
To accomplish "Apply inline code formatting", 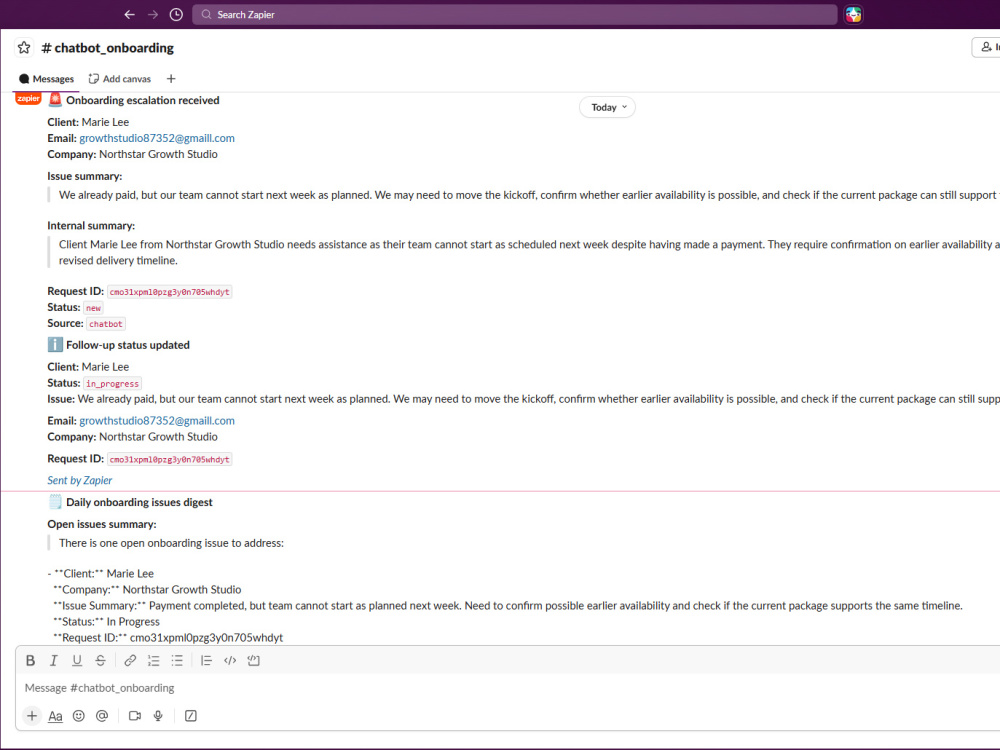I will pyautogui.click(x=230, y=661).
